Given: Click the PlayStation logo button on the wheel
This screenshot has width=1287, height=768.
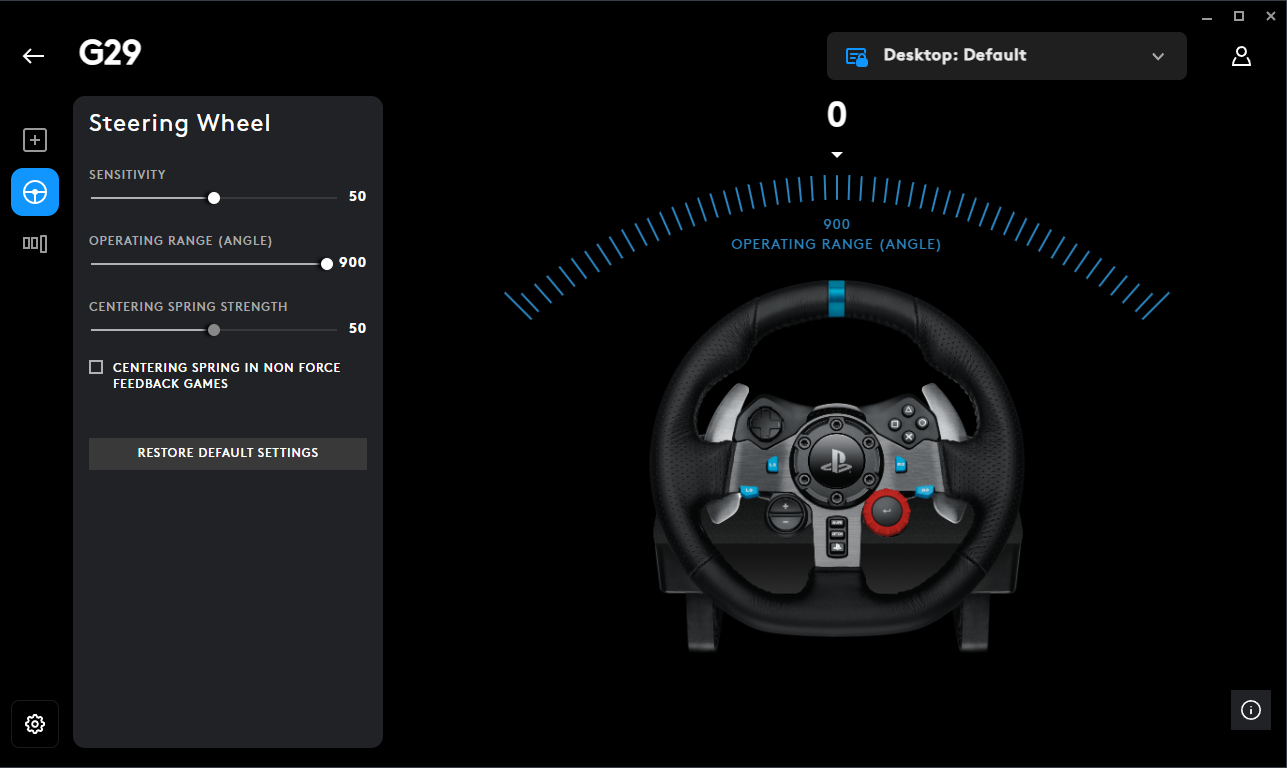Looking at the screenshot, I should (835, 461).
